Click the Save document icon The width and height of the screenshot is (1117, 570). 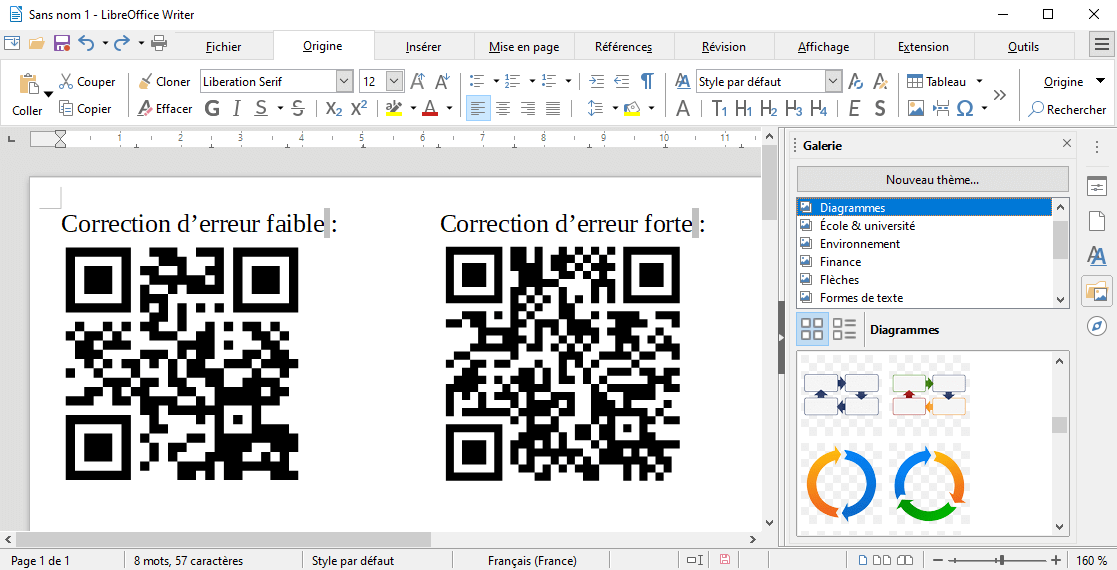[x=62, y=43]
